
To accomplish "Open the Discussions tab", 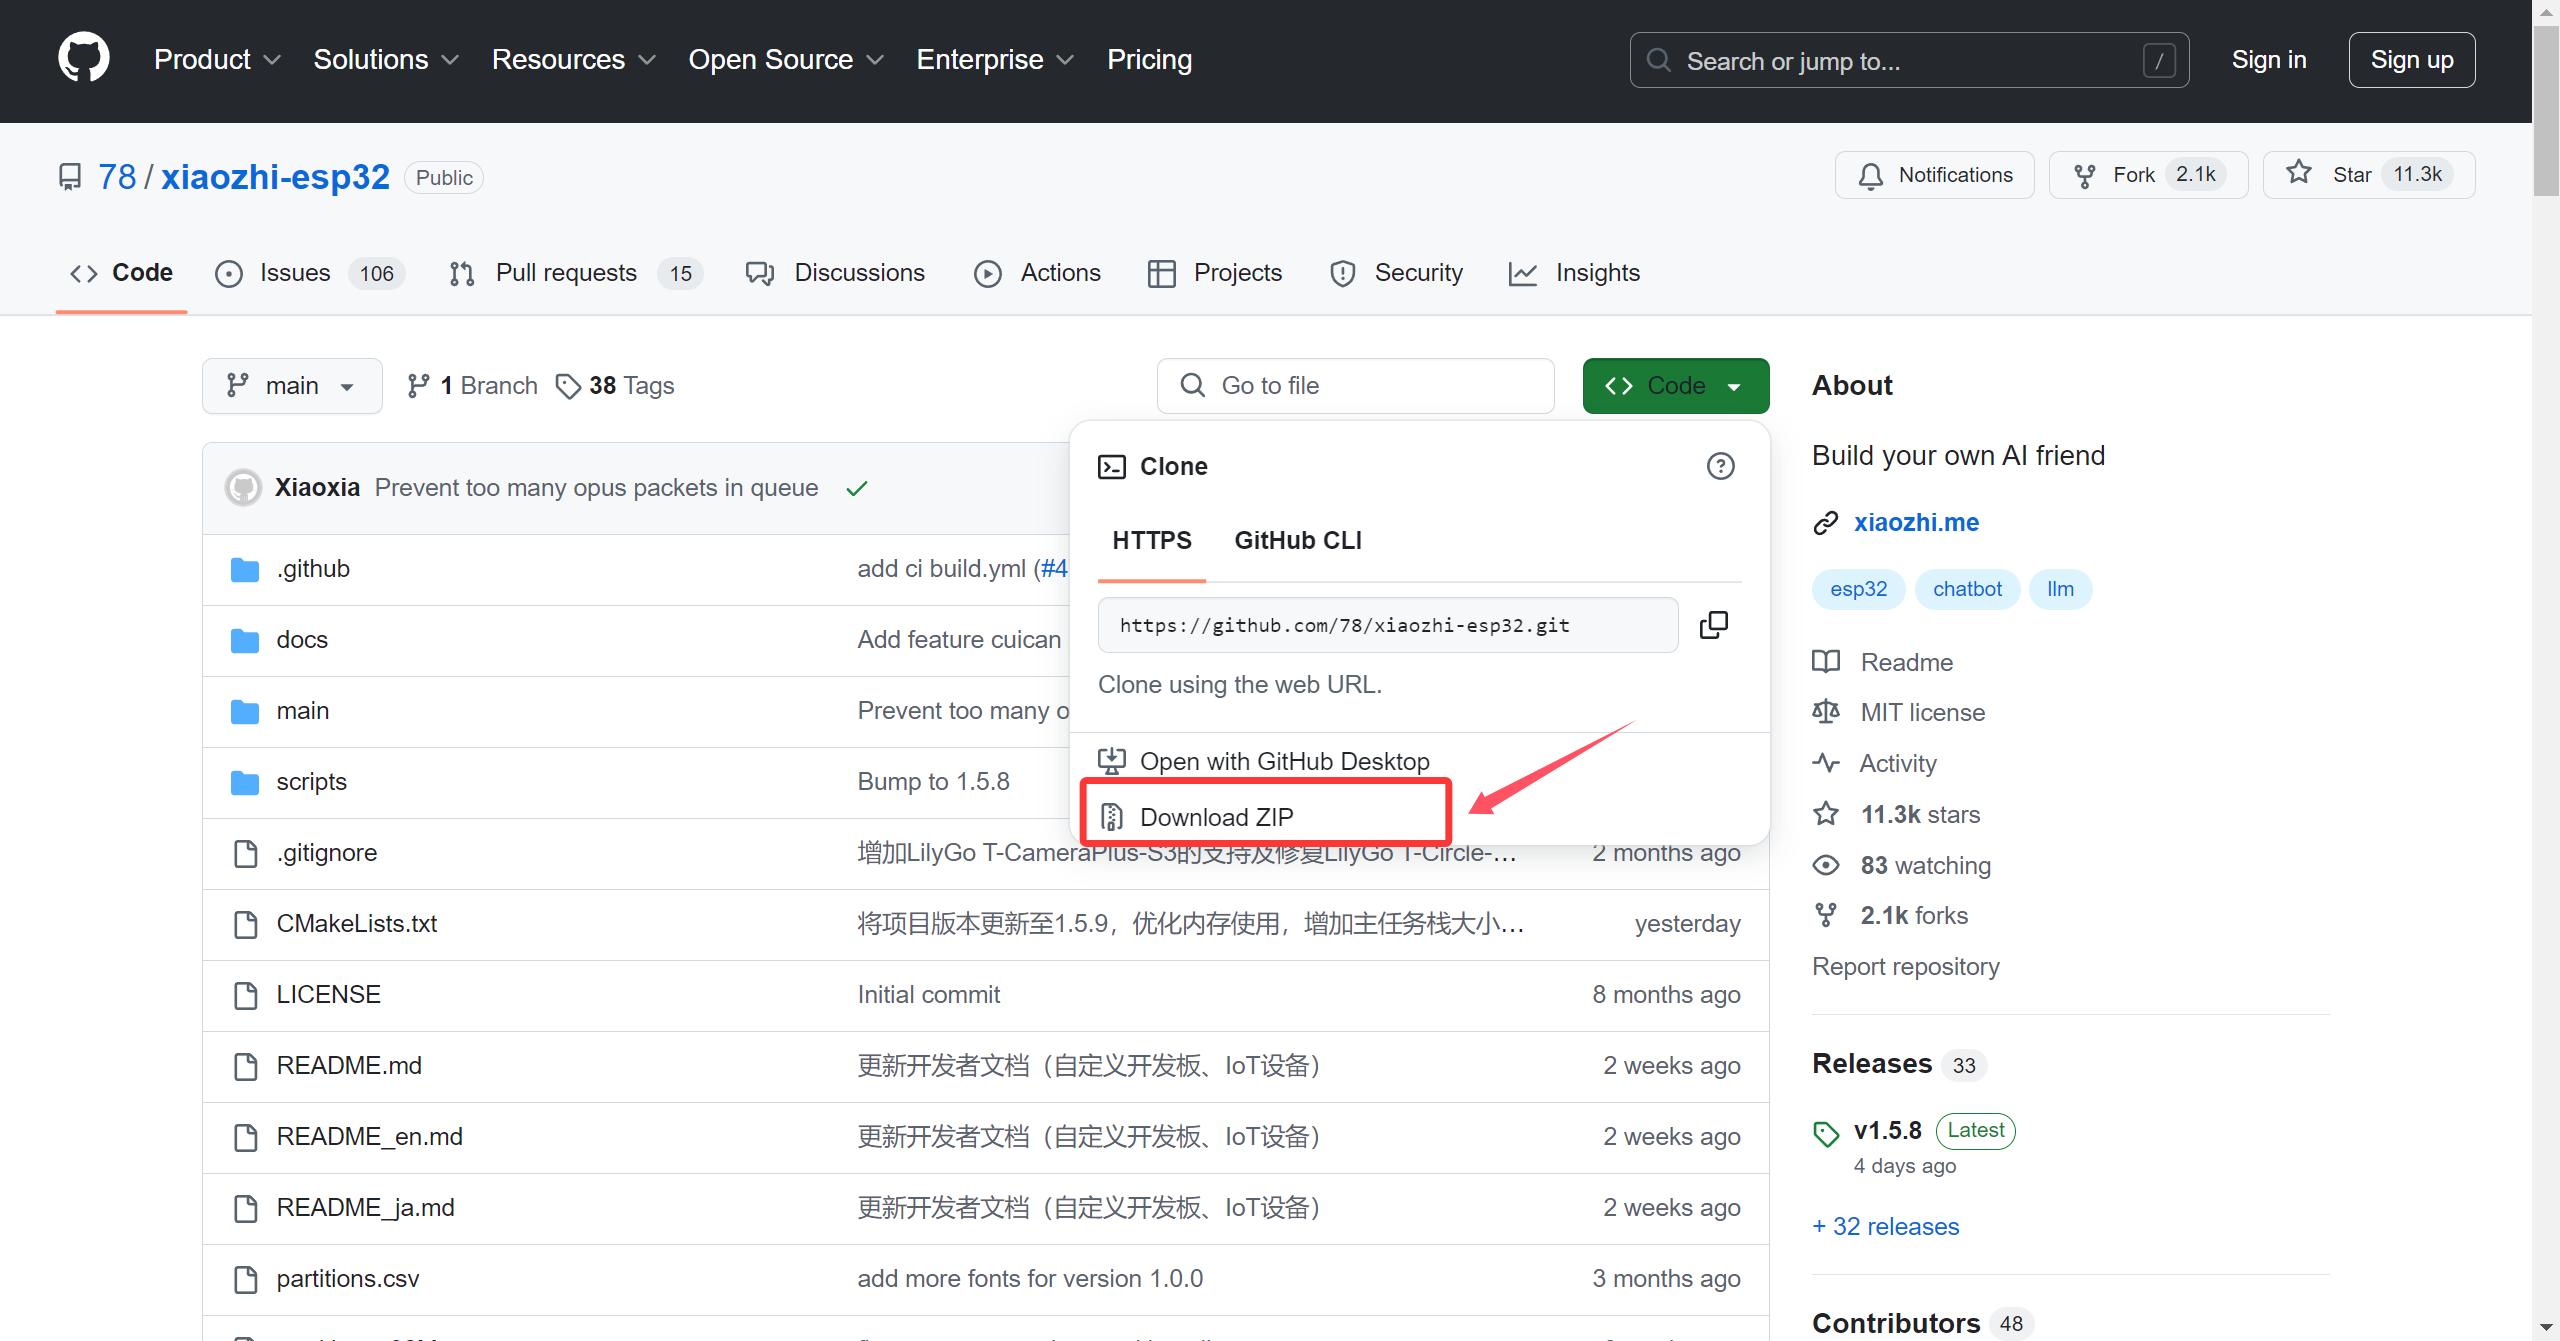I will tap(836, 273).
